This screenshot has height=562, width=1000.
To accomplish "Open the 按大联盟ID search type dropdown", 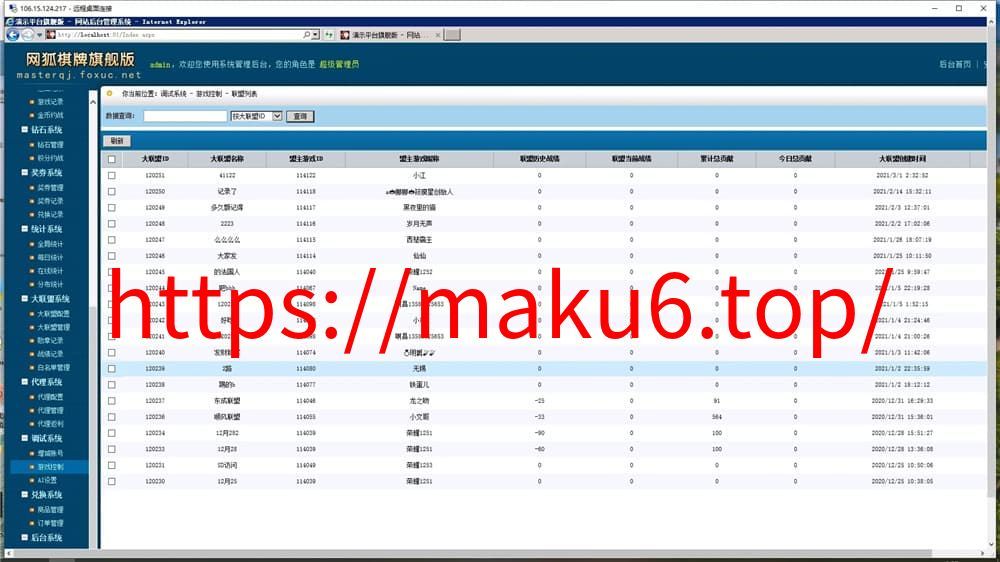I will [x=256, y=116].
